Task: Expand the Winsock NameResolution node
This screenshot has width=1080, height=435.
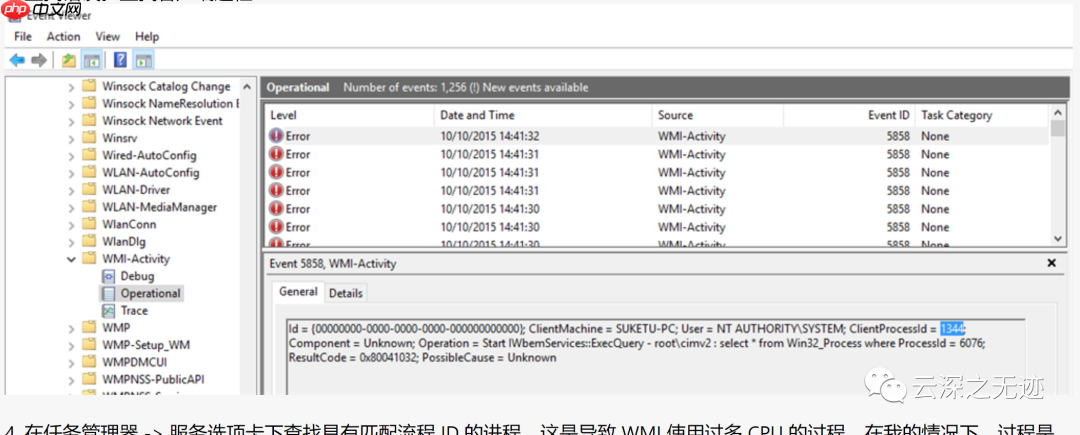Action: click(71, 104)
